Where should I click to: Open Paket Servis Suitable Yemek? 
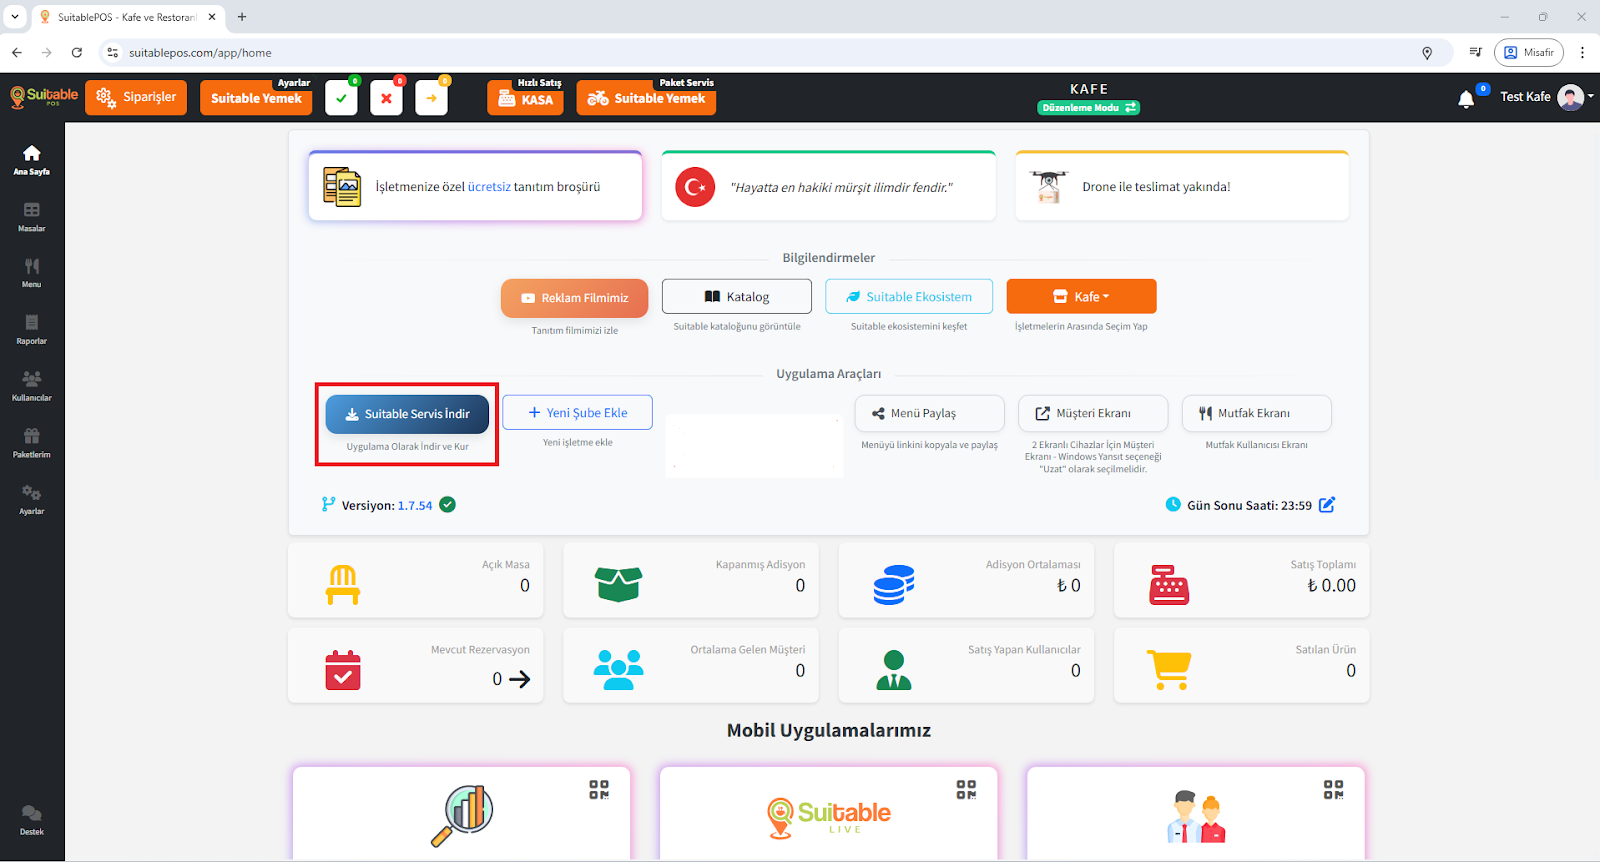click(x=646, y=98)
